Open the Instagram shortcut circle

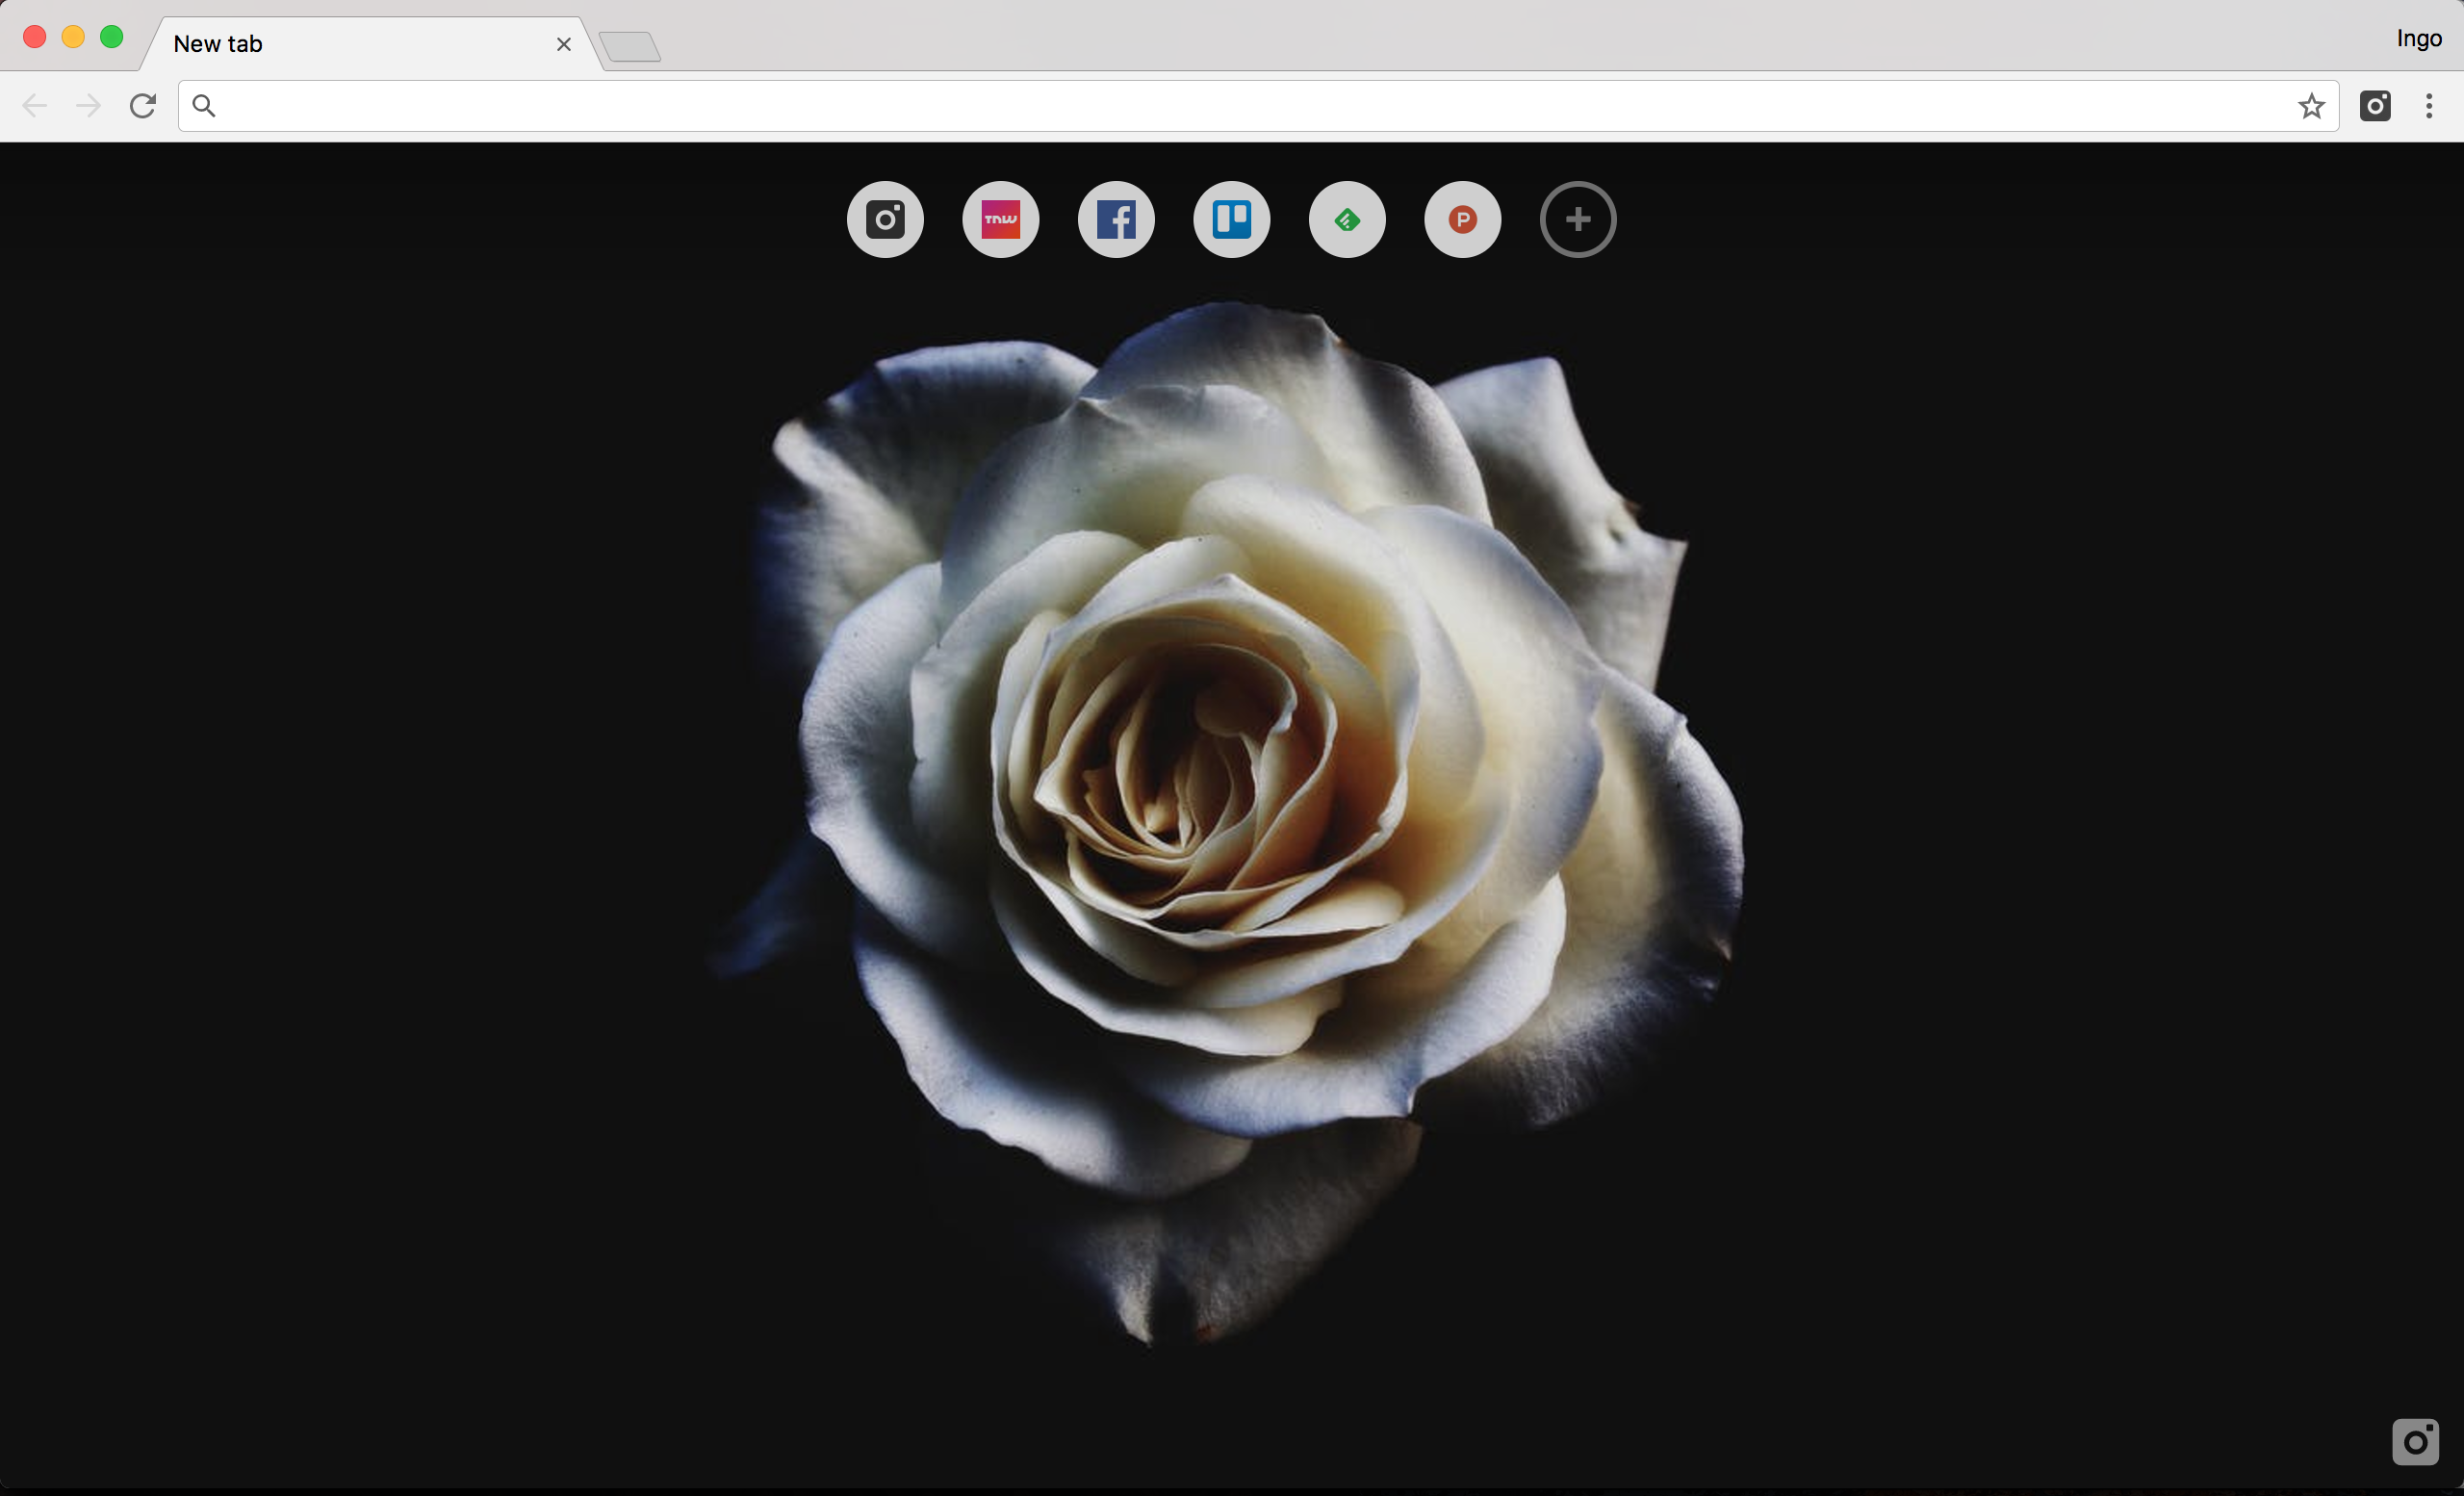tap(885, 219)
